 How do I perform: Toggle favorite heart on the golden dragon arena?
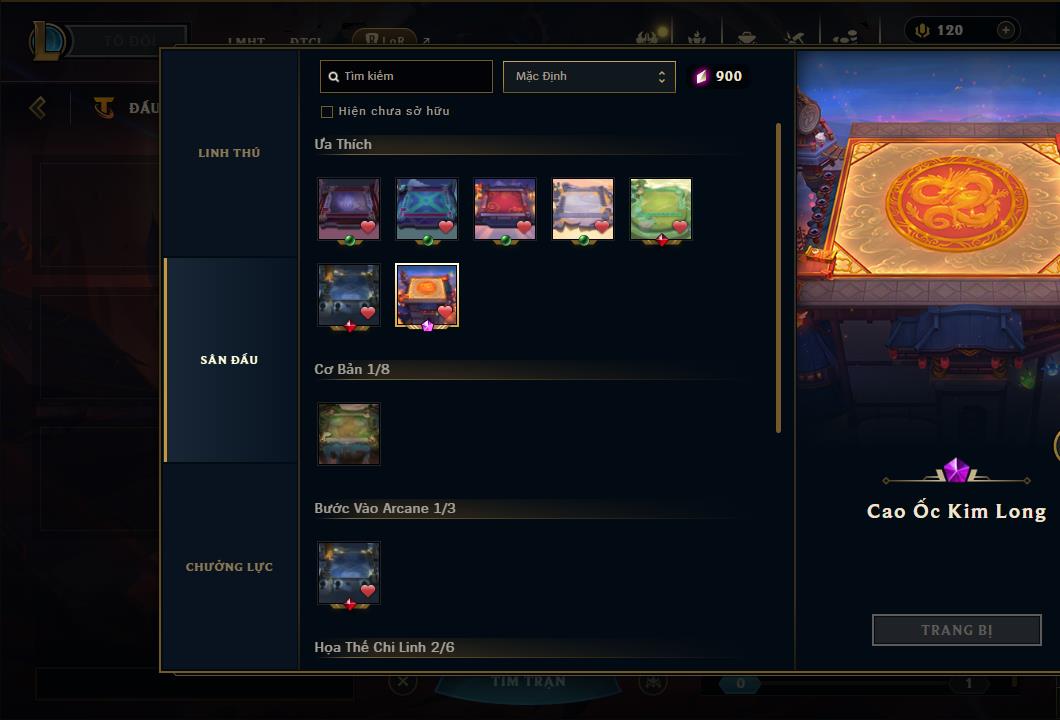[x=445, y=312]
